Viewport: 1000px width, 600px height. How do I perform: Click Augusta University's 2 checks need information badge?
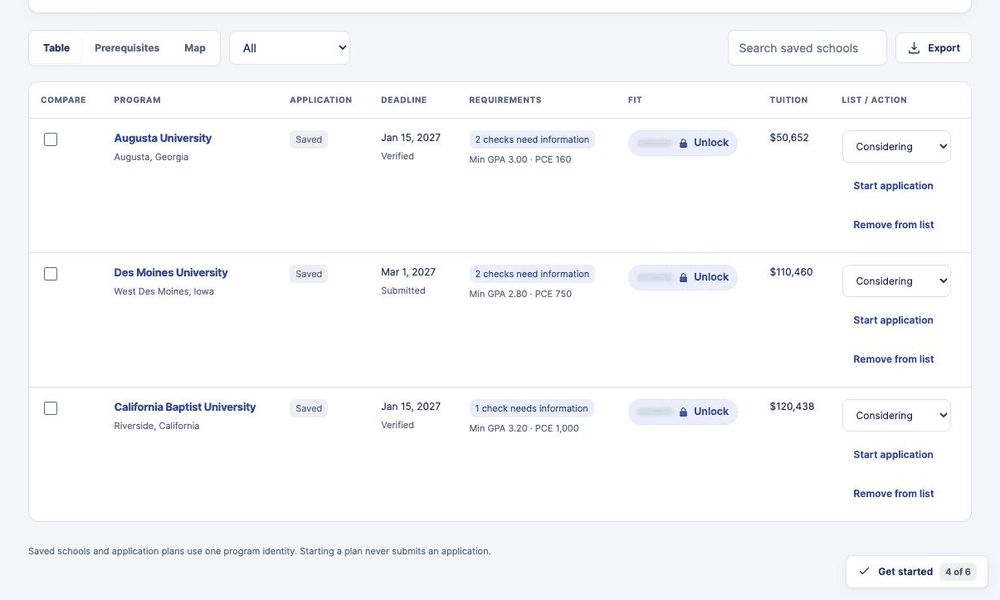(532, 140)
